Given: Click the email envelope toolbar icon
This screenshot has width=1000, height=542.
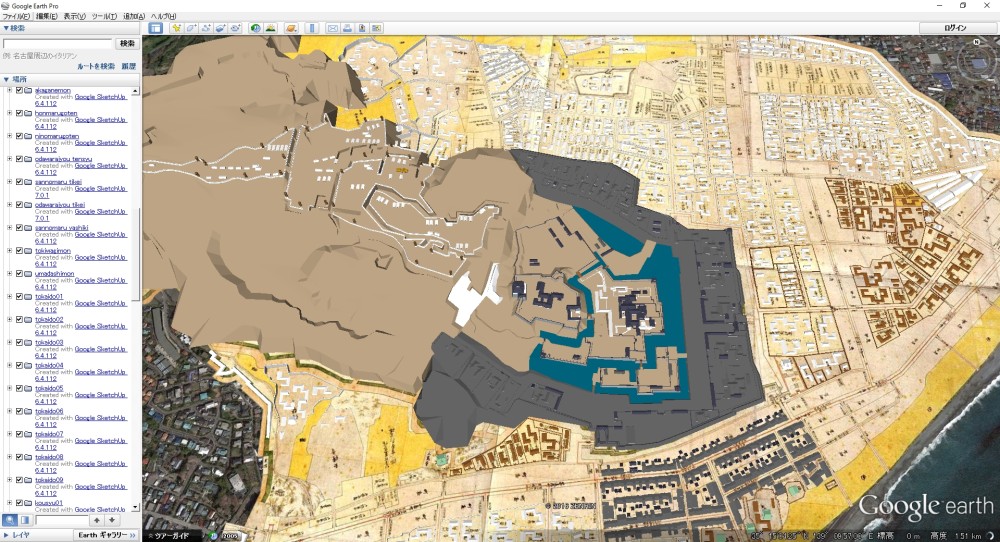Looking at the screenshot, I should pos(333,28).
